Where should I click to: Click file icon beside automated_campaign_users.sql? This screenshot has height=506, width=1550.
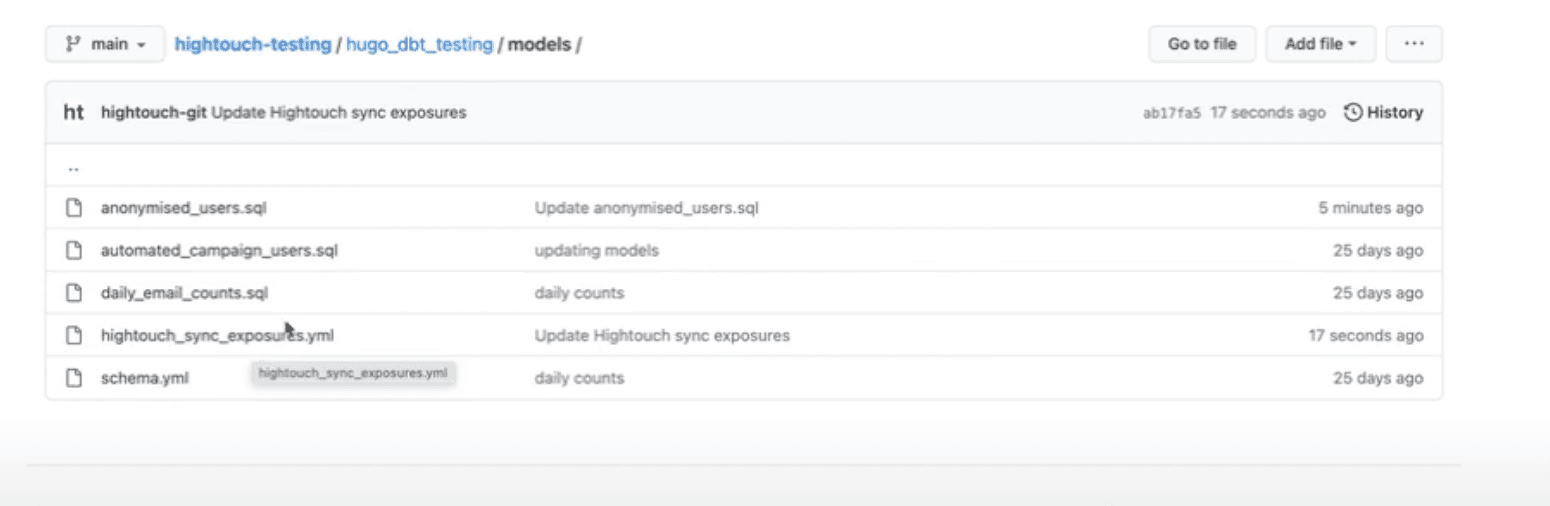[x=73, y=250]
